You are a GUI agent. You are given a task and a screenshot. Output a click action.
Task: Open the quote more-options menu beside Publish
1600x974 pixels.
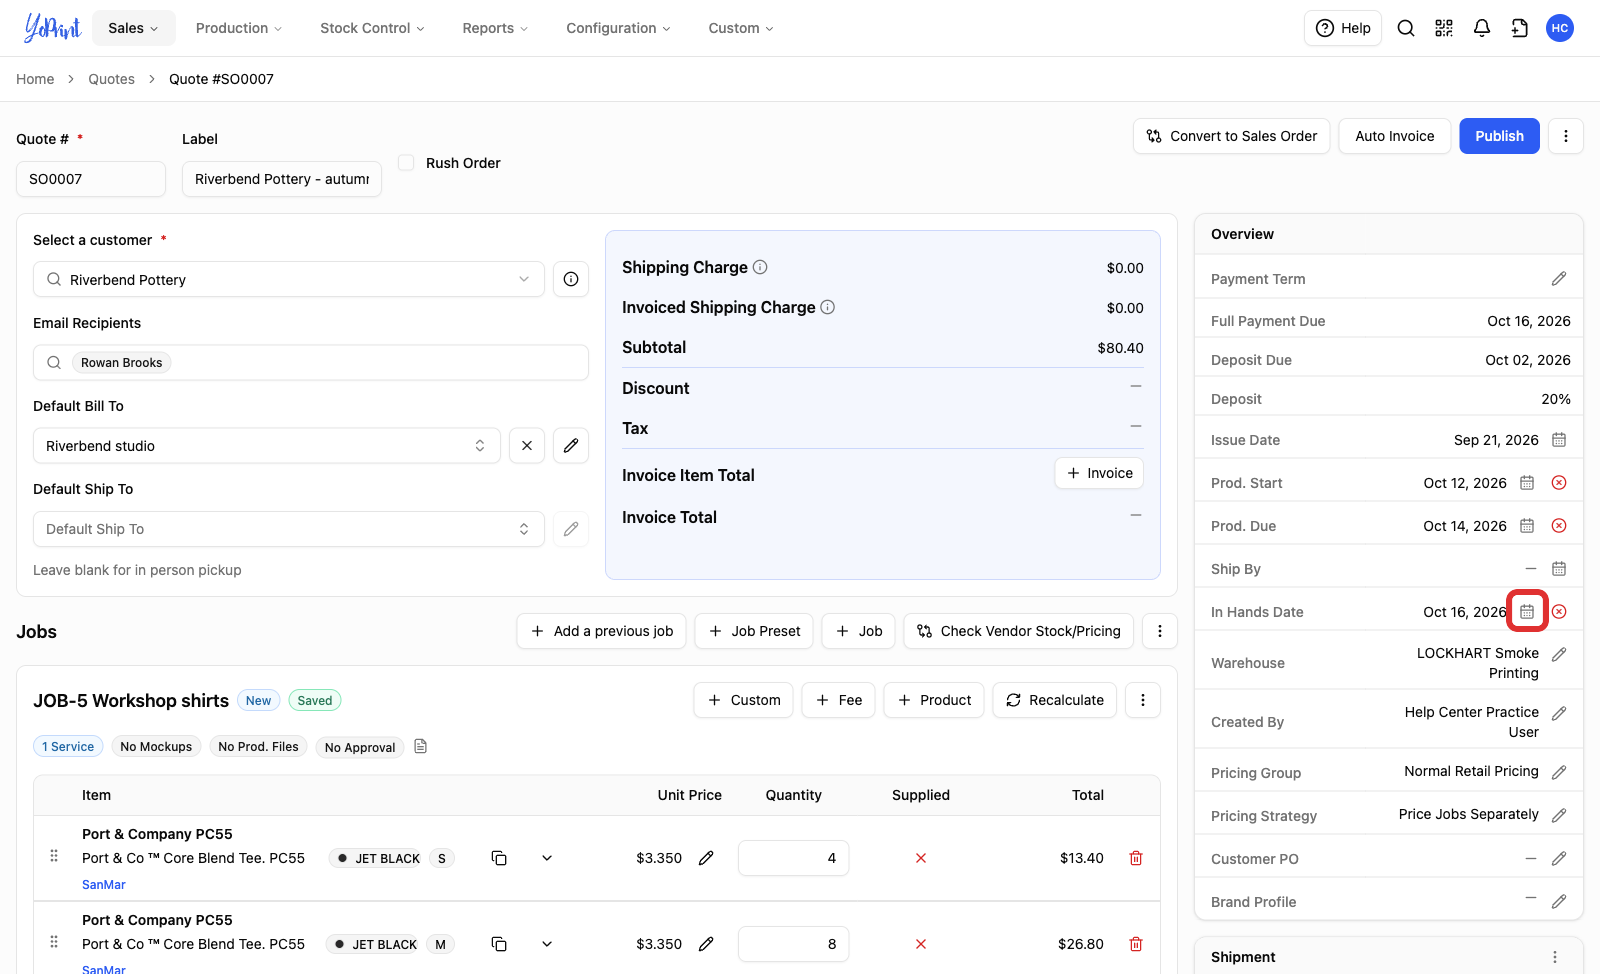[x=1566, y=136]
